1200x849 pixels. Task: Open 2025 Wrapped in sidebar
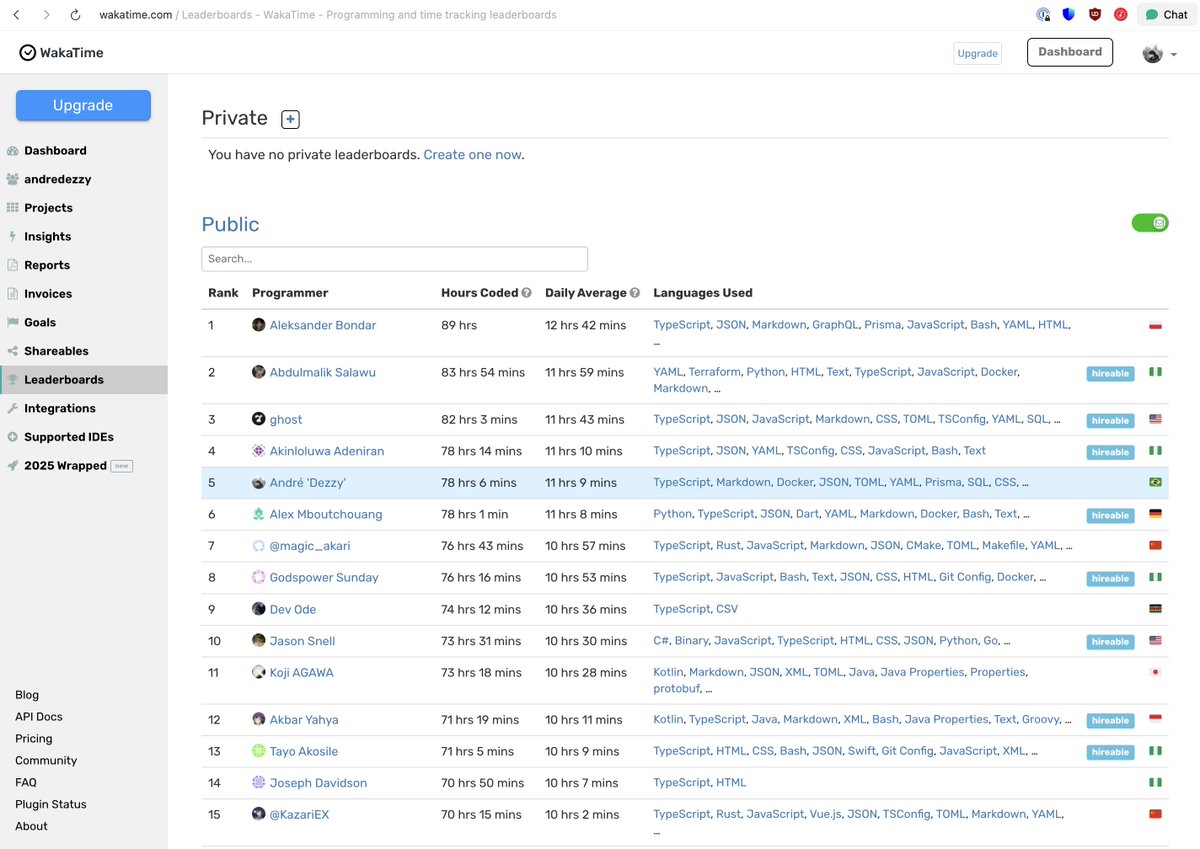tap(65, 466)
